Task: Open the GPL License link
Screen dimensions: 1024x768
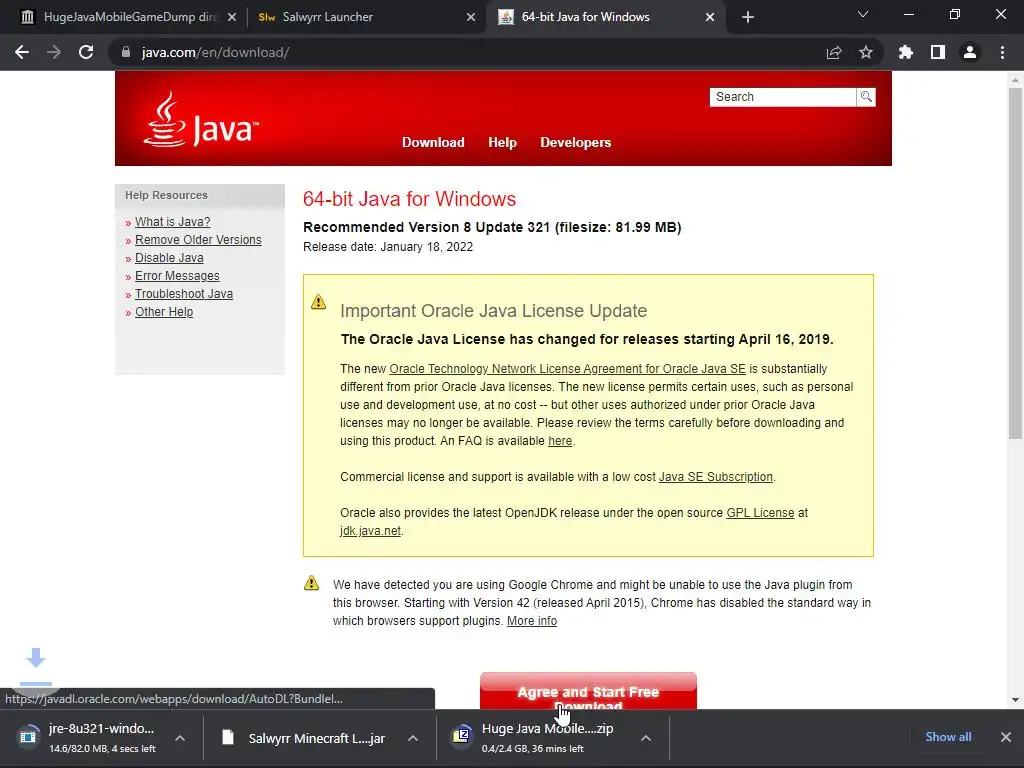Action: coord(760,513)
